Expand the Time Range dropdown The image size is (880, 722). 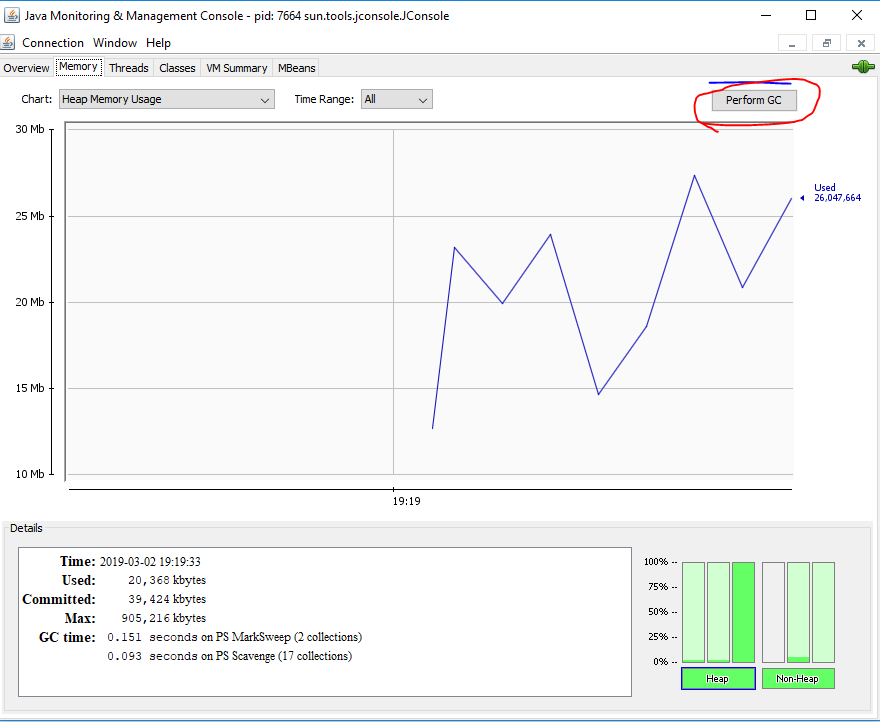[x=396, y=100]
